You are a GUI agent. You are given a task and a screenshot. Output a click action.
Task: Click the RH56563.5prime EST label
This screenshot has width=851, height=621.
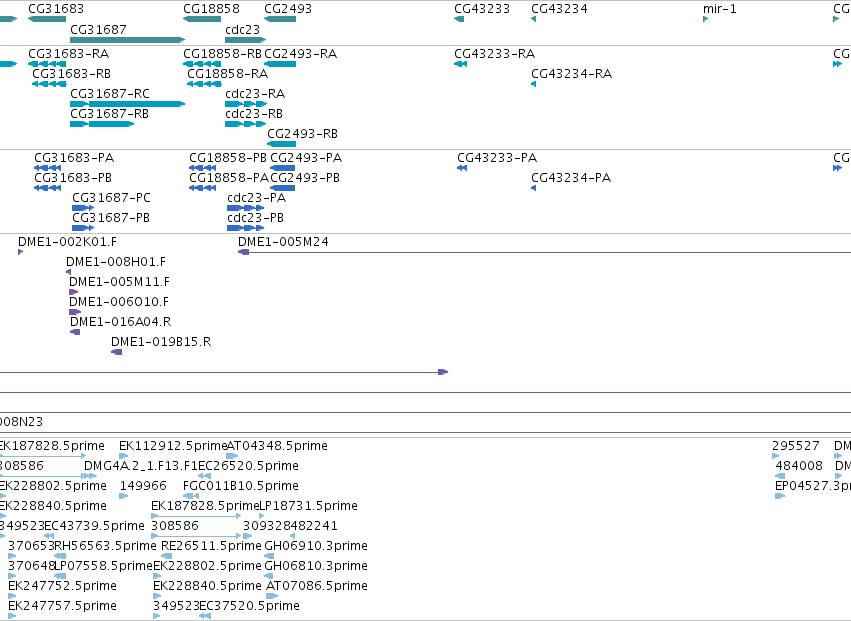(106, 546)
